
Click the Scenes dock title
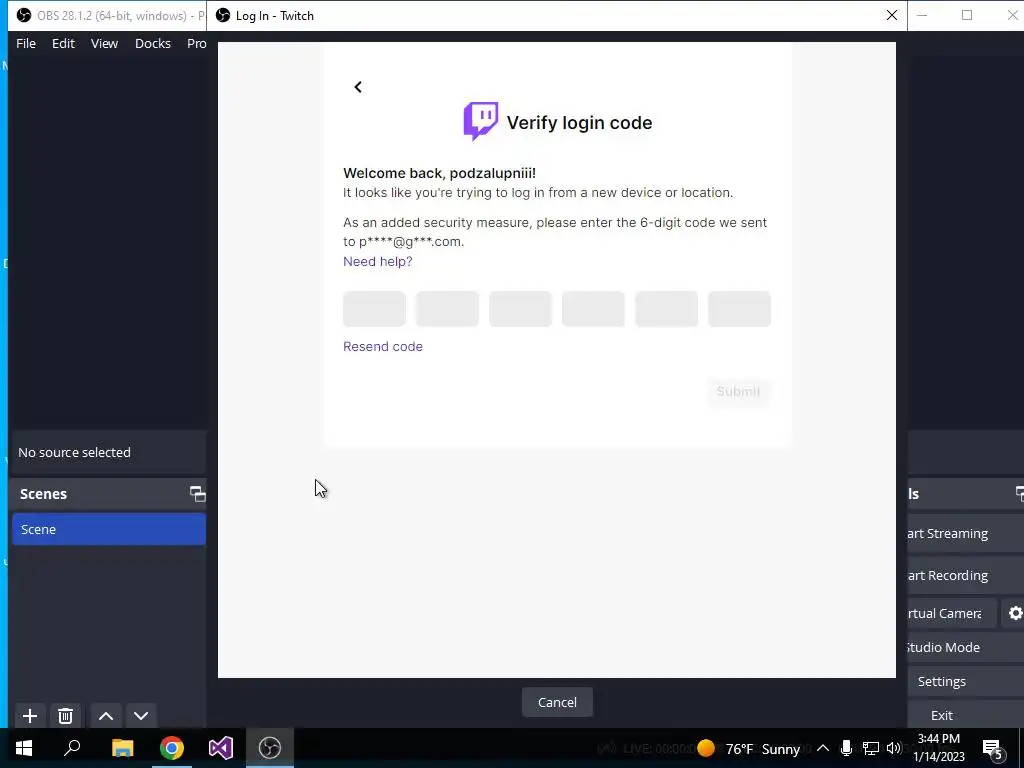click(x=43, y=494)
